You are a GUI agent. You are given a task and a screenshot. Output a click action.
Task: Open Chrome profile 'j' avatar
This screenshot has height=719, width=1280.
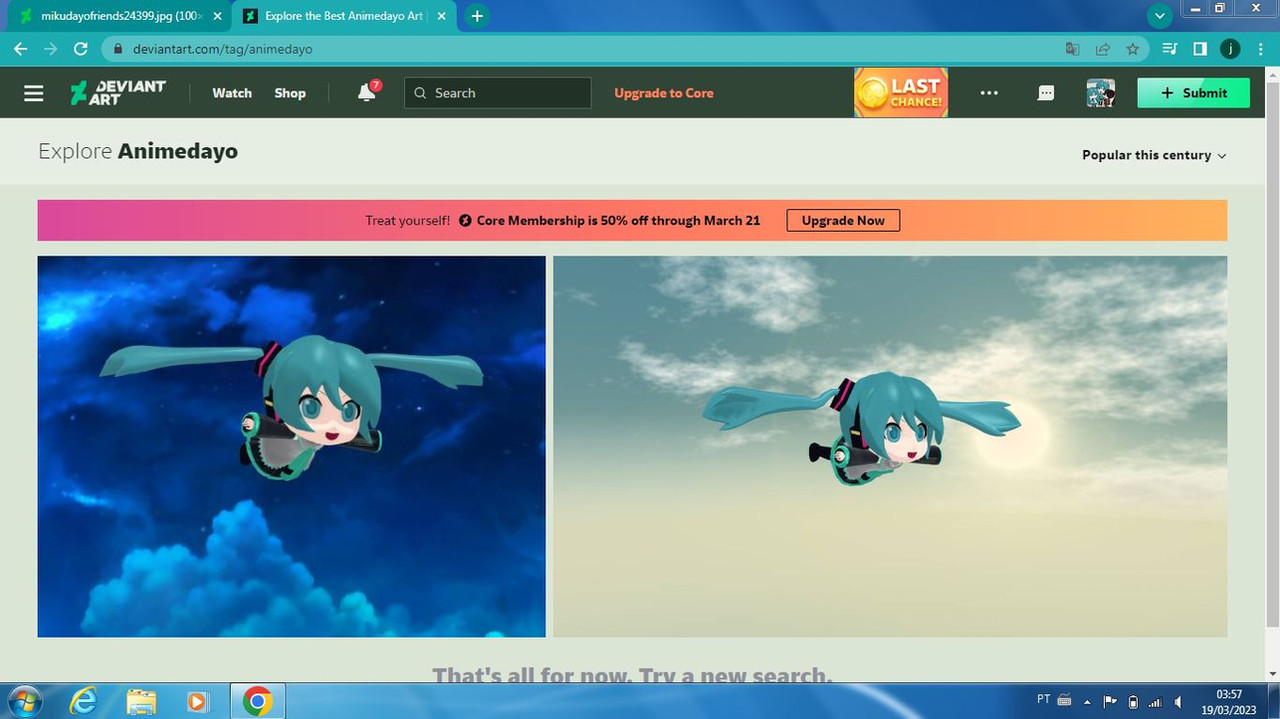[x=1230, y=48]
